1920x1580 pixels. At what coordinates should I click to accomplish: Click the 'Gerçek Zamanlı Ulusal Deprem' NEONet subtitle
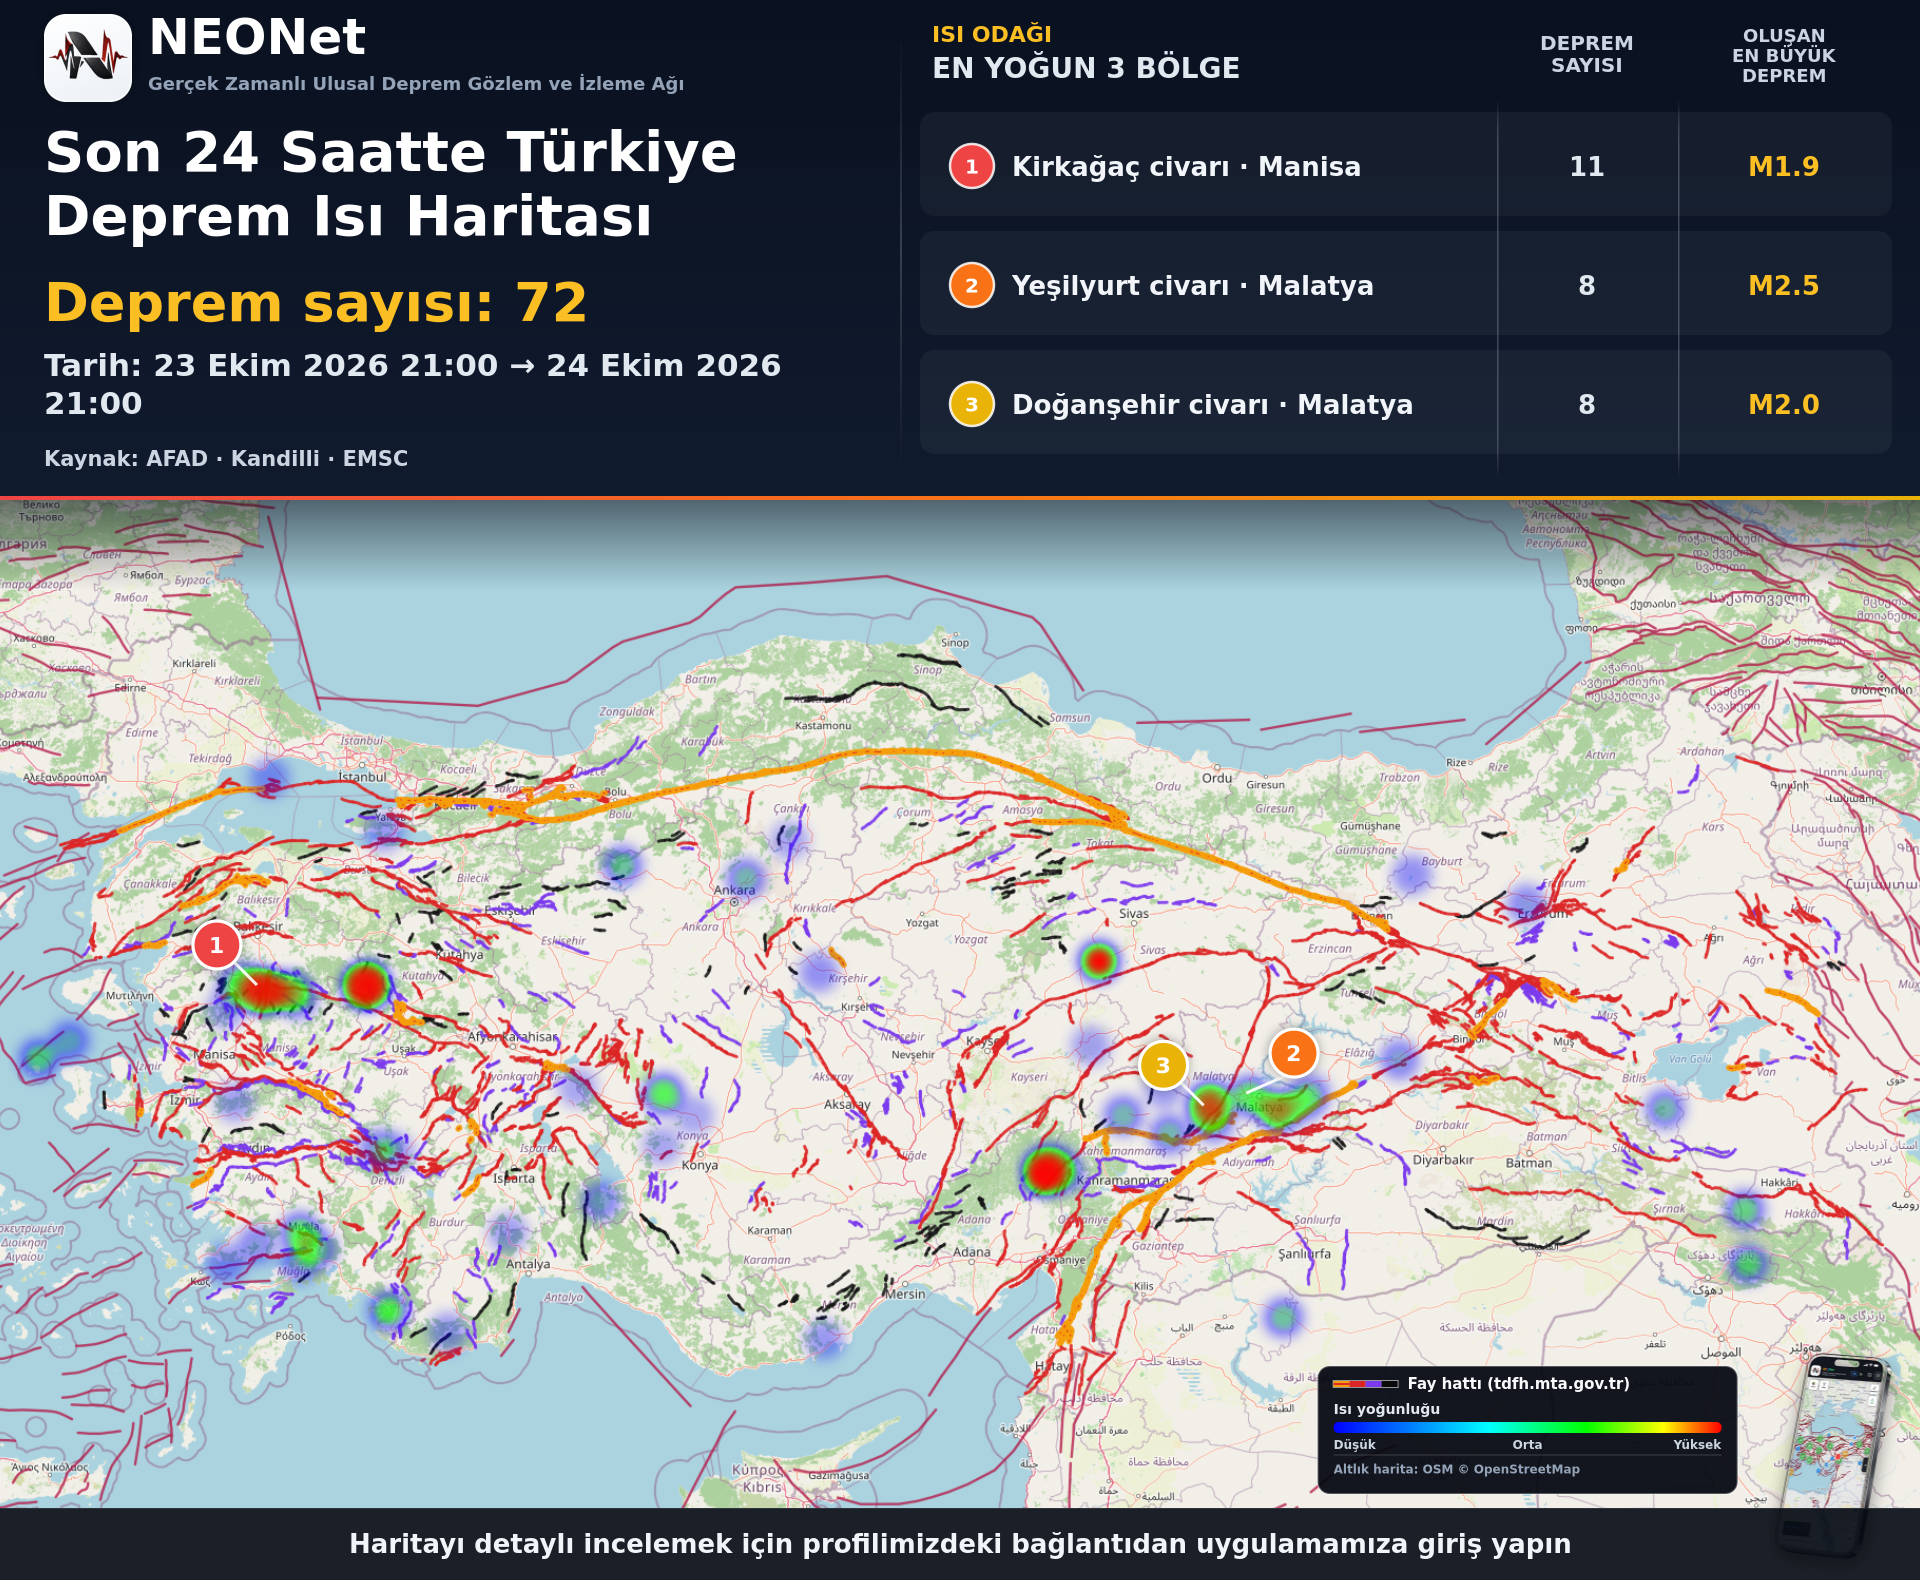[x=416, y=83]
